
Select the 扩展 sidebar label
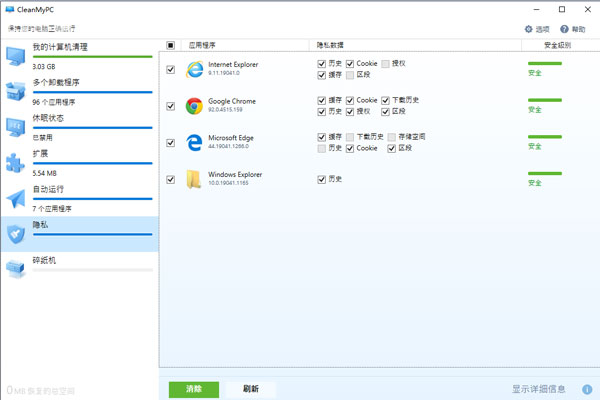(x=40, y=153)
